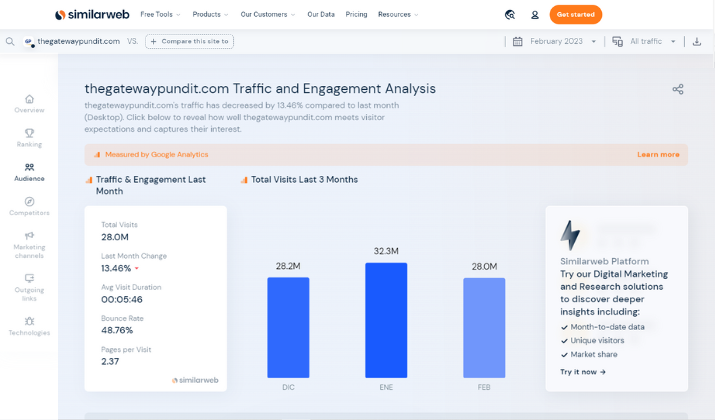Expand the Free Tools menu
Image resolution: width=715 pixels, height=420 pixels.
click(x=160, y=15)
